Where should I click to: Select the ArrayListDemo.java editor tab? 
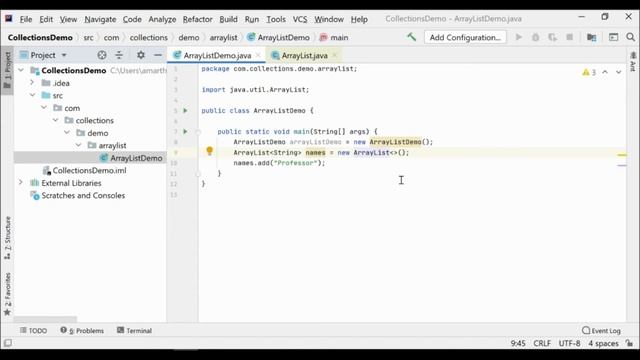pyautogui.click(x=217, y=55)
